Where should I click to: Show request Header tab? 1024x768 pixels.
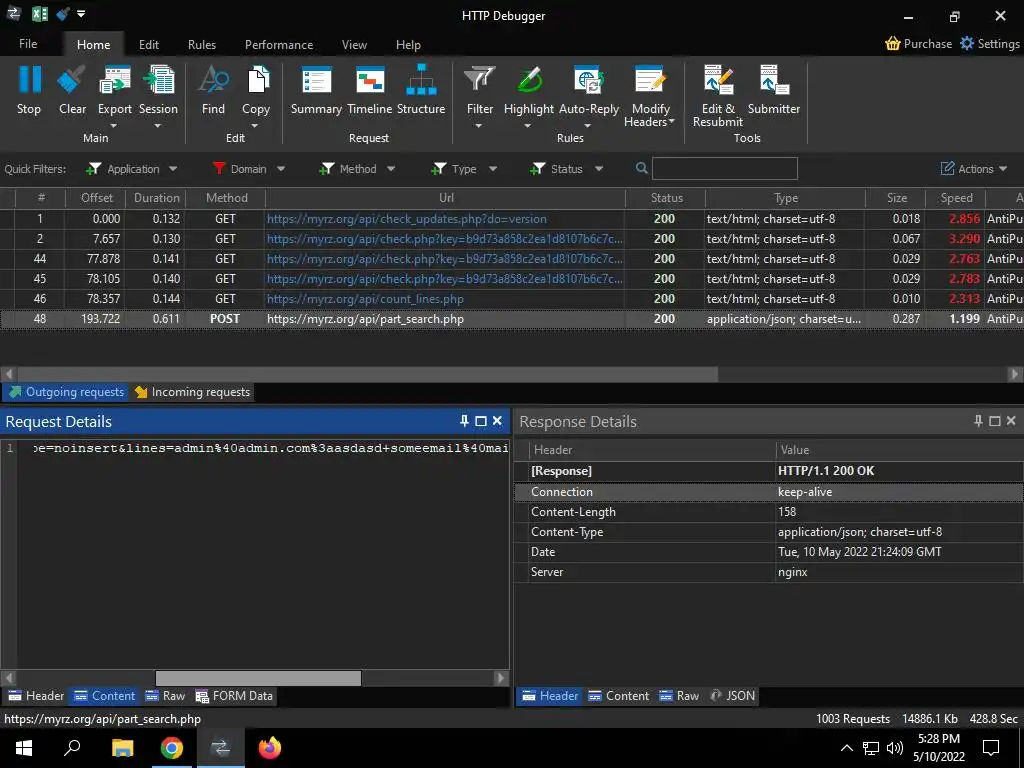coord(36,696)
